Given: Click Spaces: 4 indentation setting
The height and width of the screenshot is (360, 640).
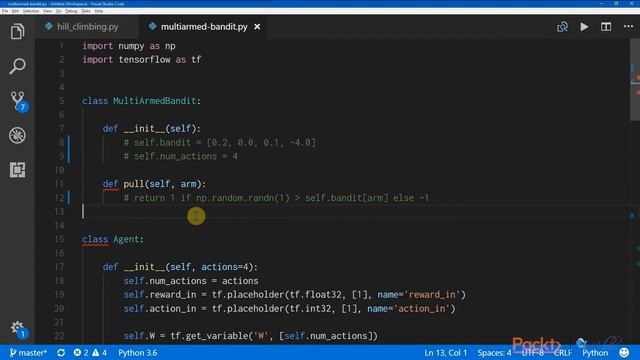Looking at the screenshot, I should [494, 353].
